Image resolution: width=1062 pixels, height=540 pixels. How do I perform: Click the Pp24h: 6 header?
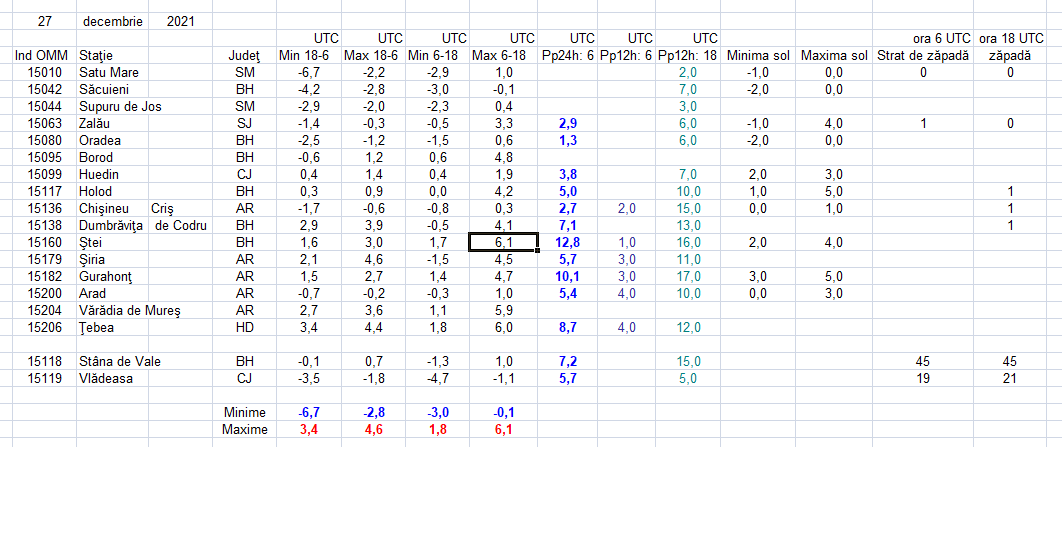[x=568, y=56]
